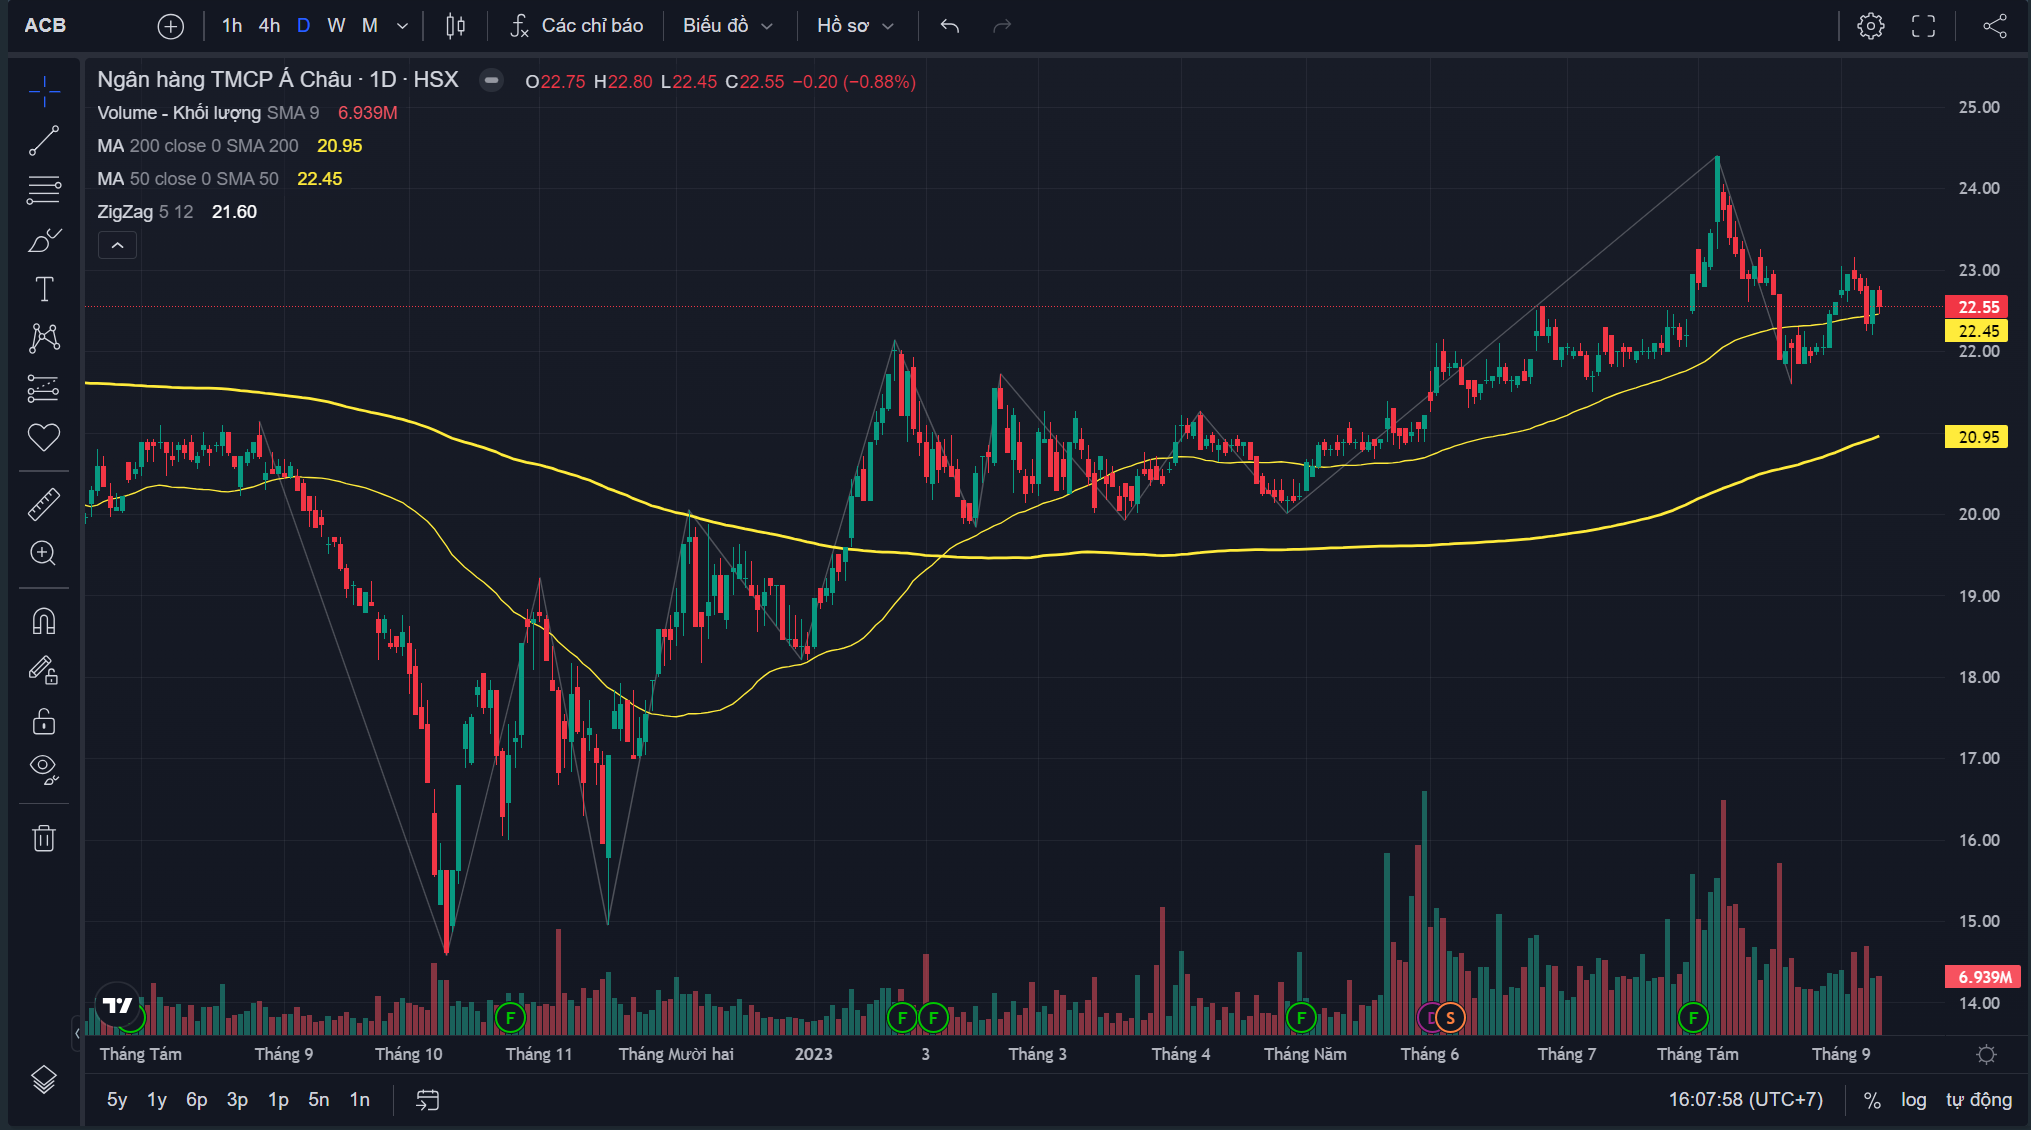Open the candlestick chart type selector
Image resolution: width=2031 pixels, height=1130 pixels.
tap(455, 26)
